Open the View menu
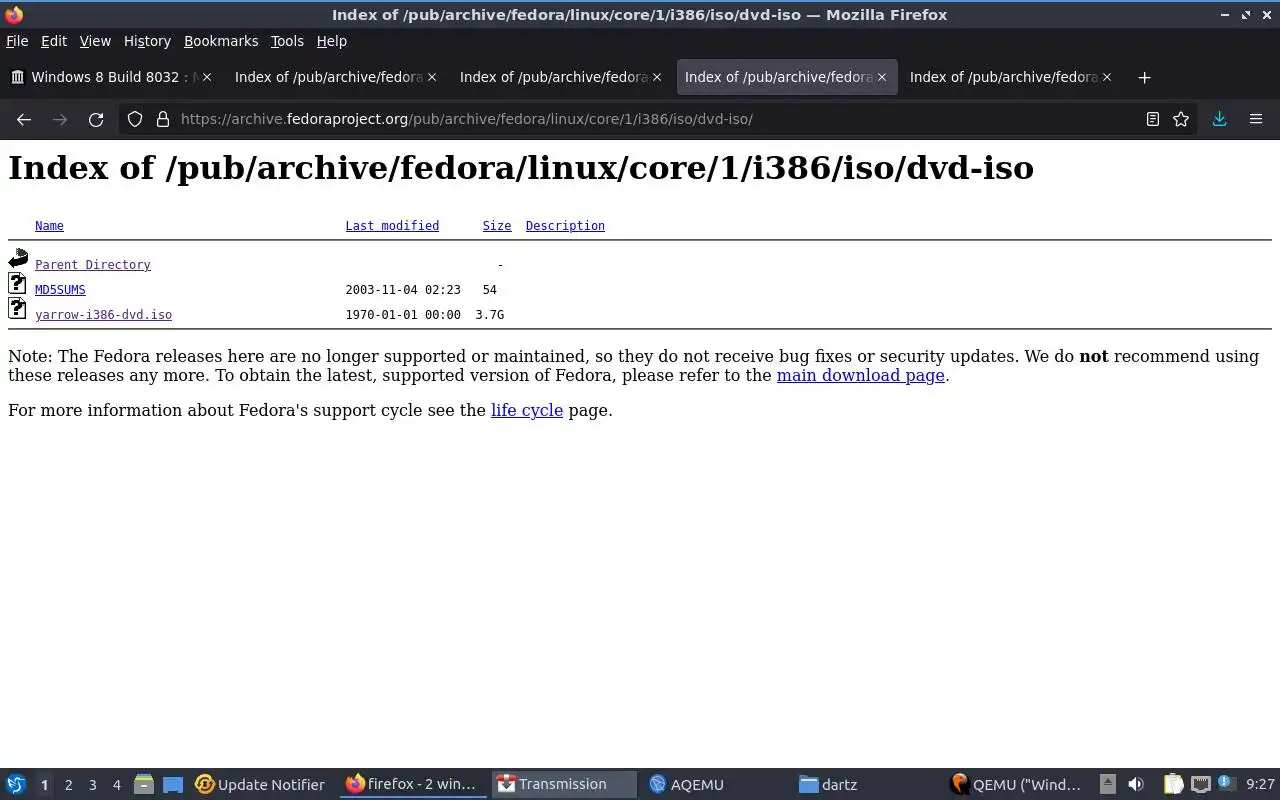The height and width of the screenshot is (800, 1280). point(95,41)
